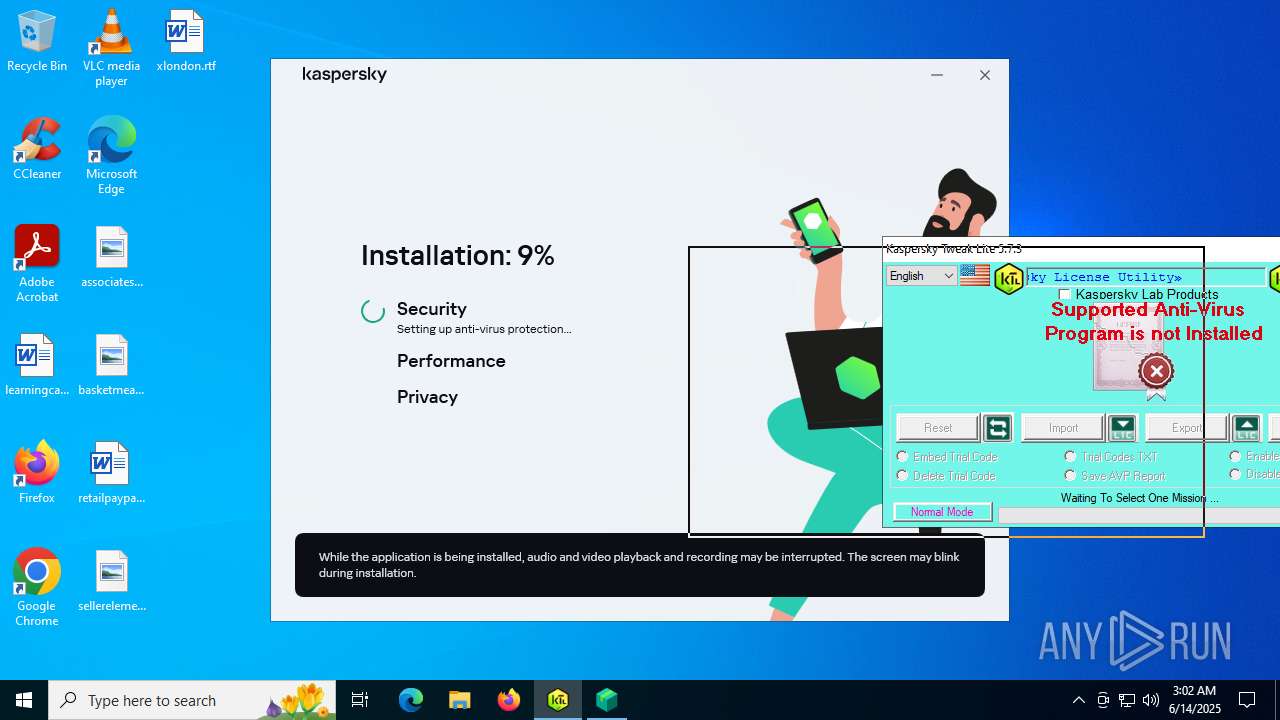Click the US flag icon in Tweak Lite
The height and width of the screenshot is (720, 1280).
[x=974, y=276]
